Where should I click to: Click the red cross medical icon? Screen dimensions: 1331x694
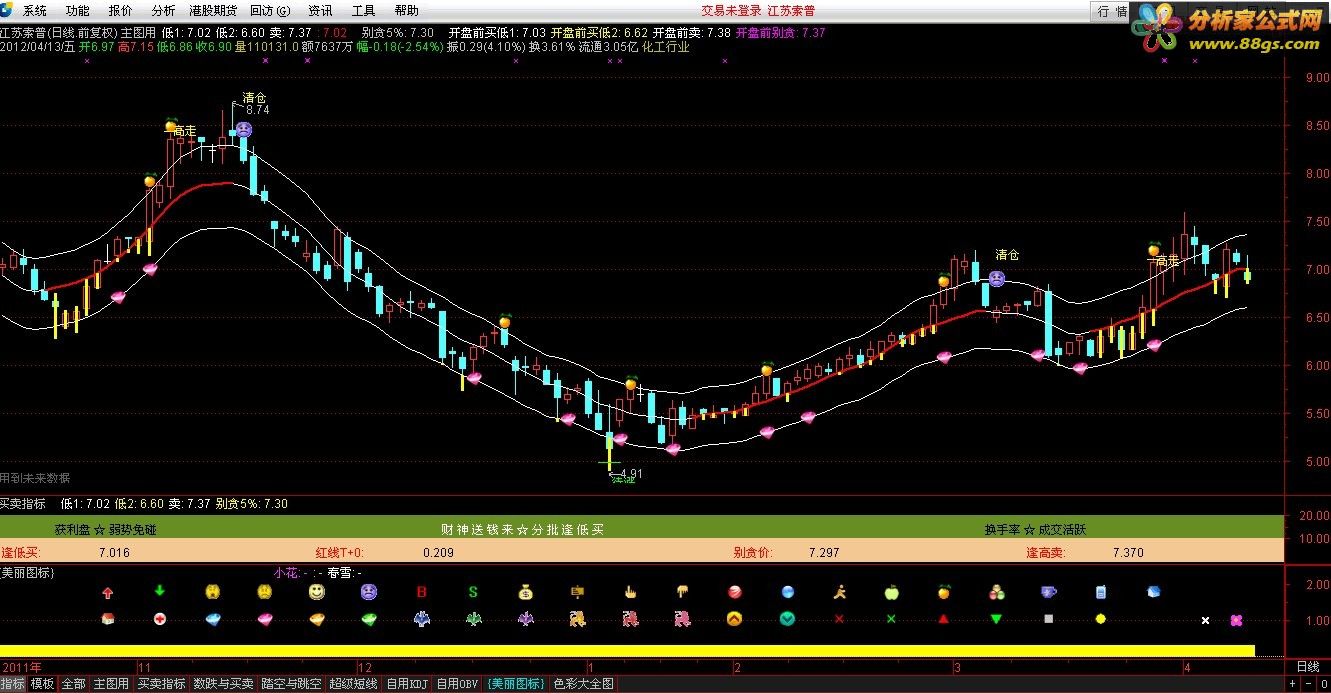tap(159, 619)
